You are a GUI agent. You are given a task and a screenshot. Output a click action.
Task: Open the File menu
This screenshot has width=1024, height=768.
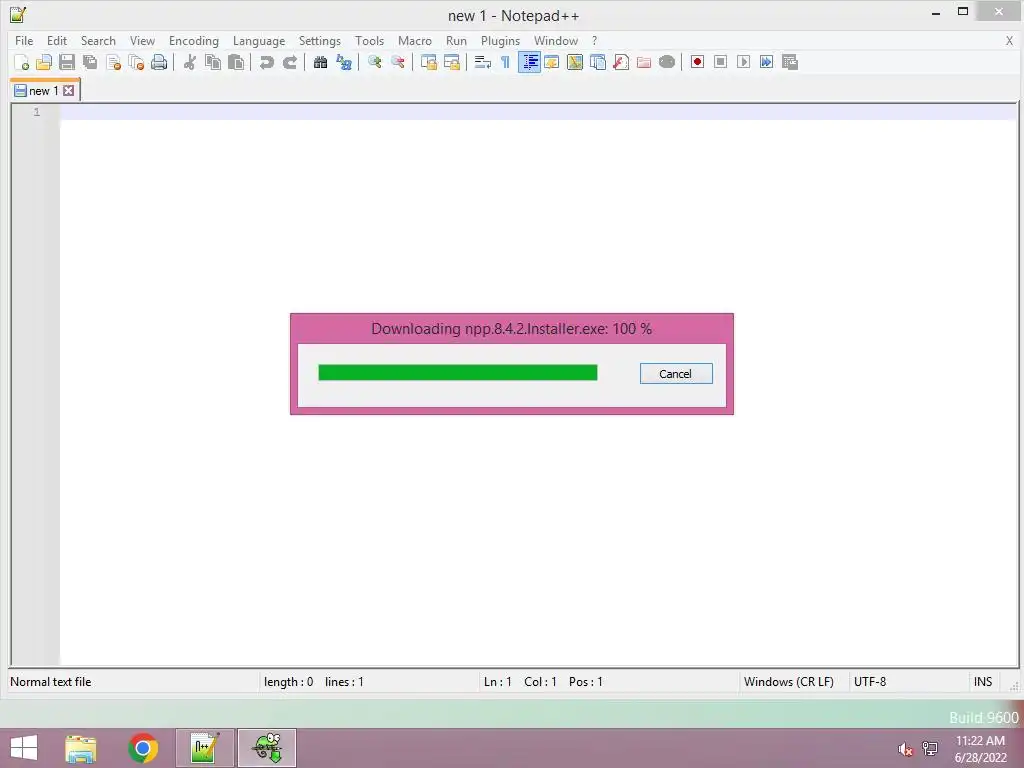[x=24, y=40]
